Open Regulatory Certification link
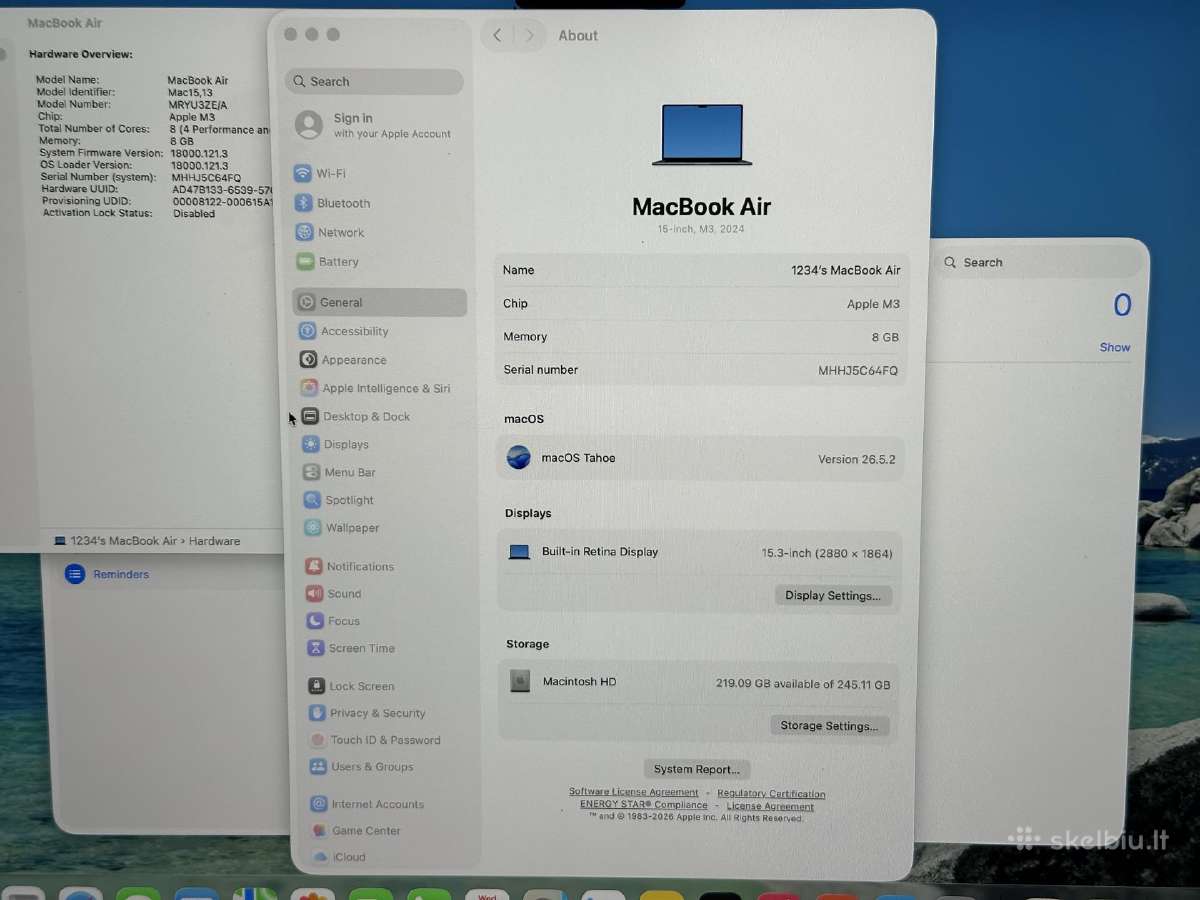The height and width of the screenshot is (900, 1200). pyautogui.click(x=771, y=794)
